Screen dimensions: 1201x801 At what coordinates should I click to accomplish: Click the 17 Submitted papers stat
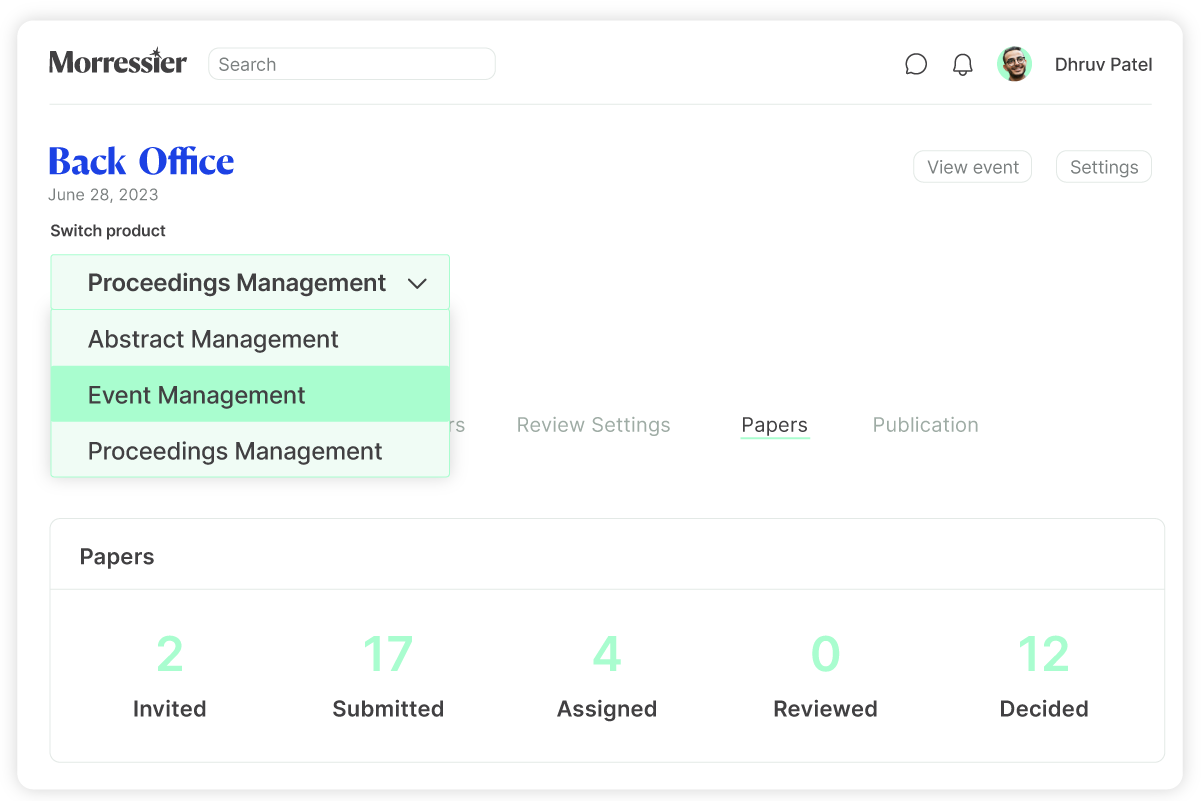click(388, 675)
